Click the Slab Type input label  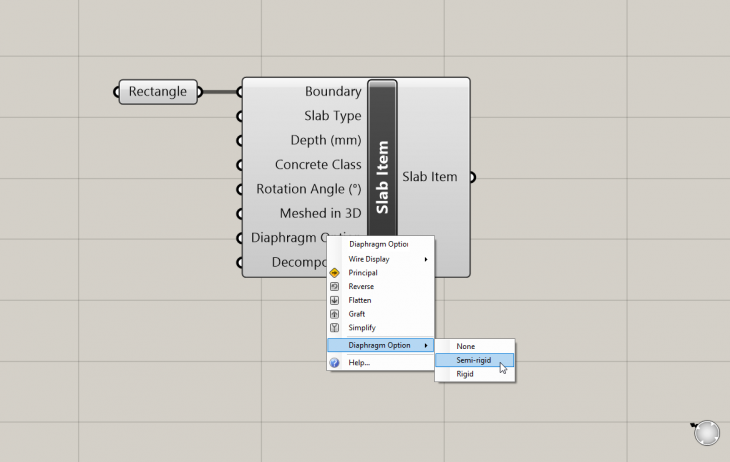pyautogui.click(x=332, y=116)
